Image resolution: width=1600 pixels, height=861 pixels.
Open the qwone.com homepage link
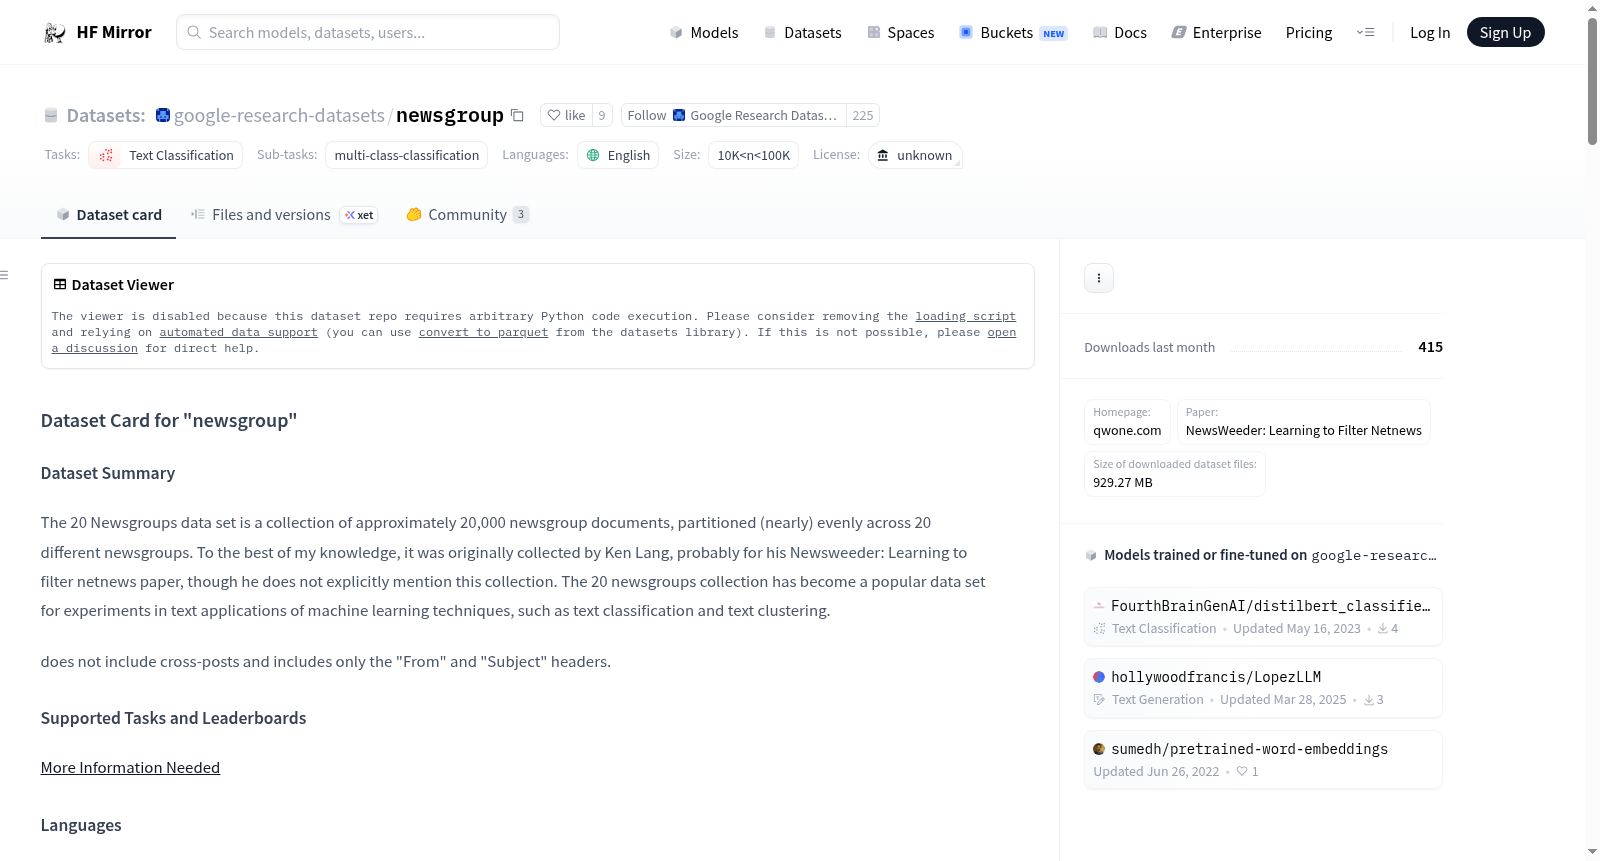1127,422
